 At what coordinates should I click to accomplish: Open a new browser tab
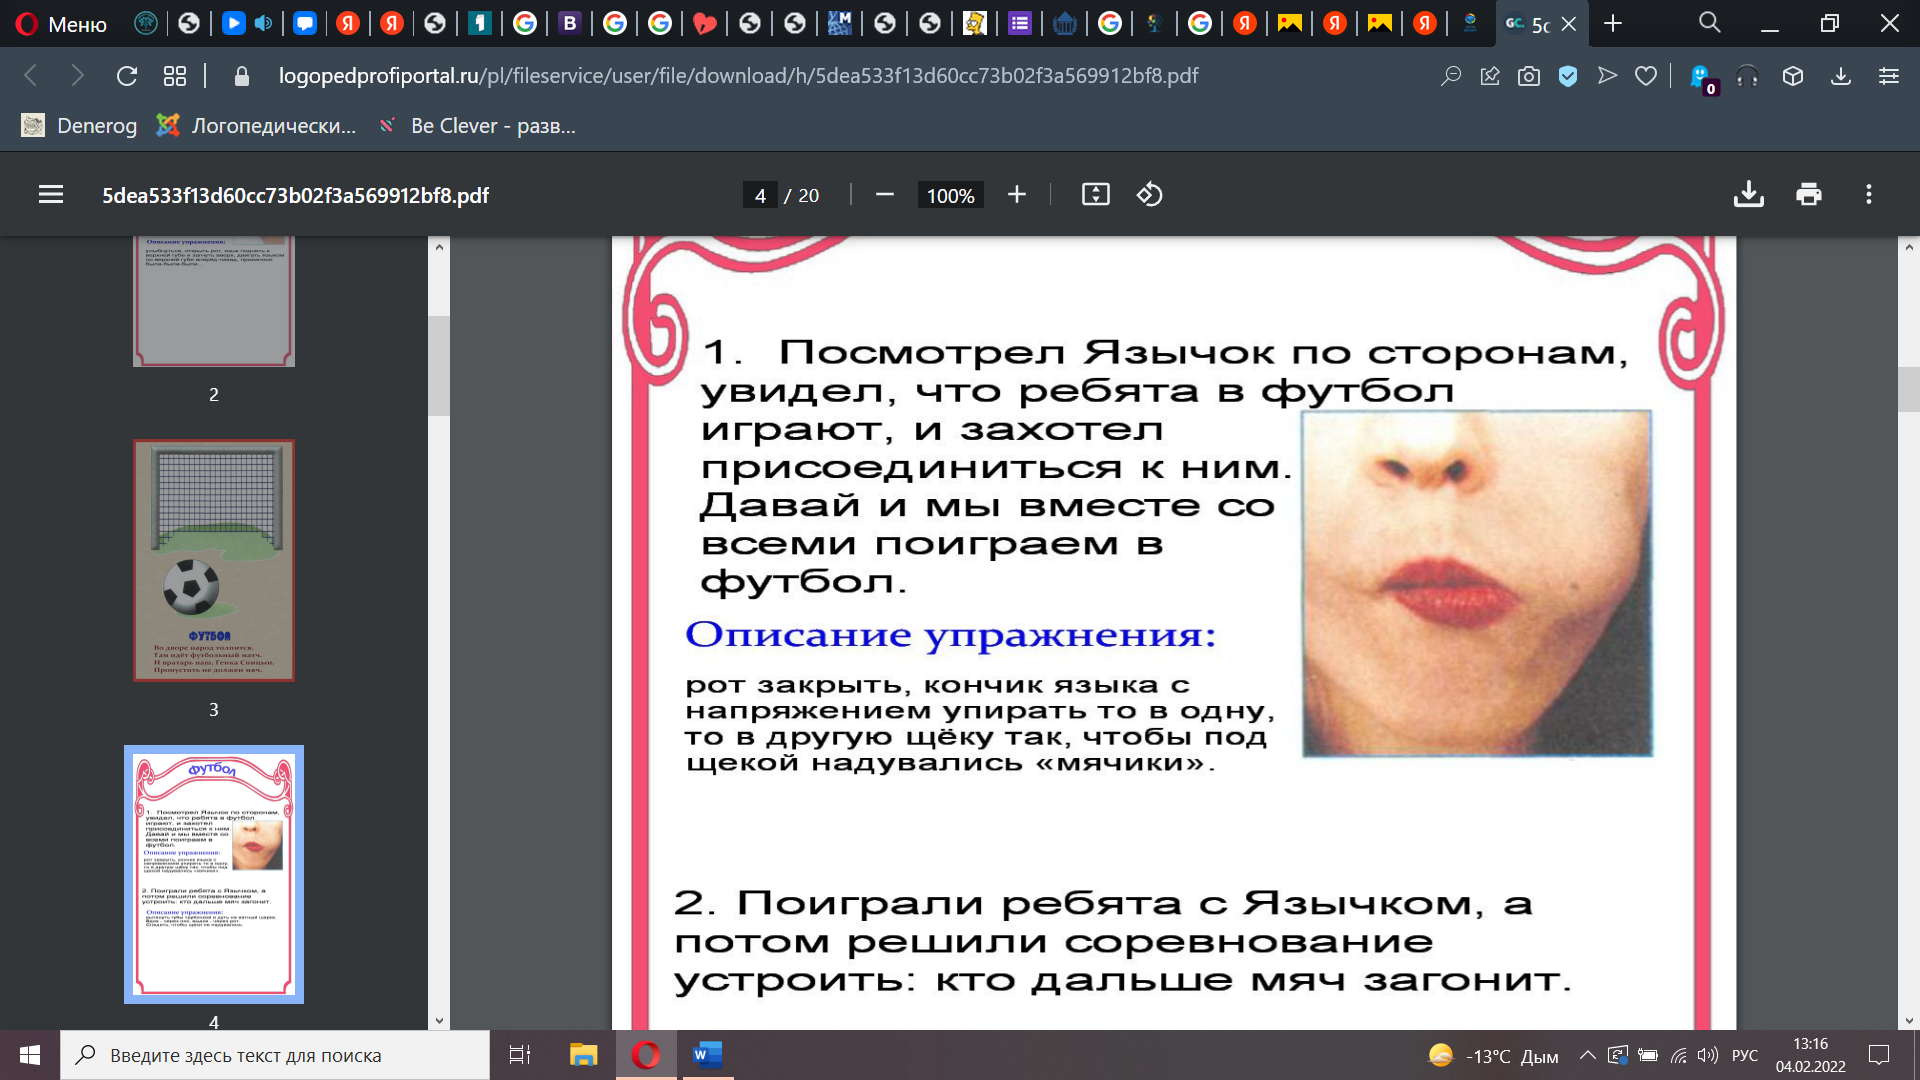[x=1612, y=24]
